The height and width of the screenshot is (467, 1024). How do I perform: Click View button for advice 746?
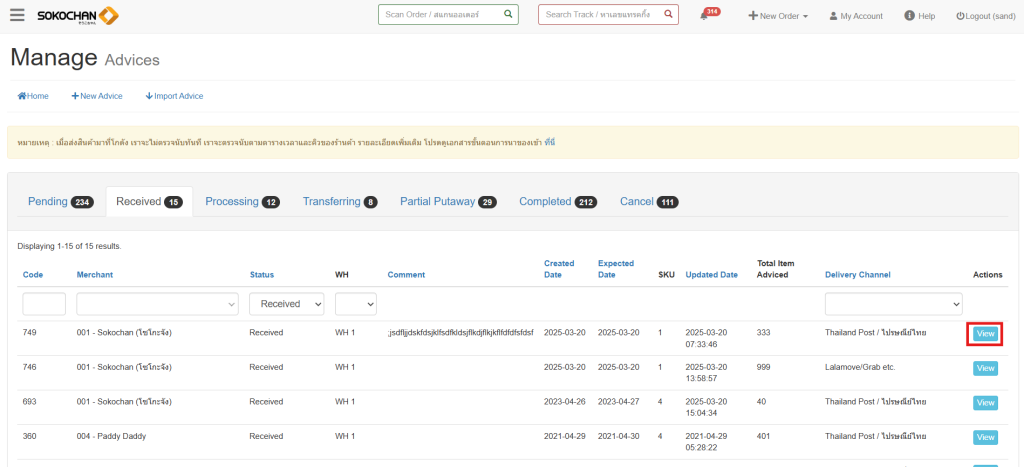tap(985, 368)
